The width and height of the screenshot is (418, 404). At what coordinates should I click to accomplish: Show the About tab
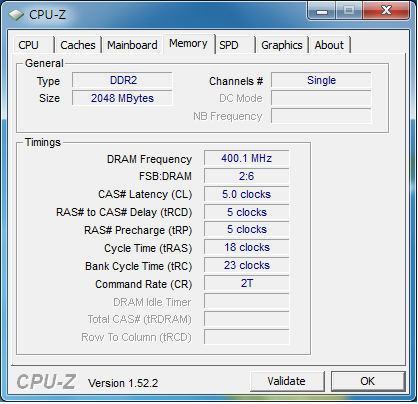[329, 45]
